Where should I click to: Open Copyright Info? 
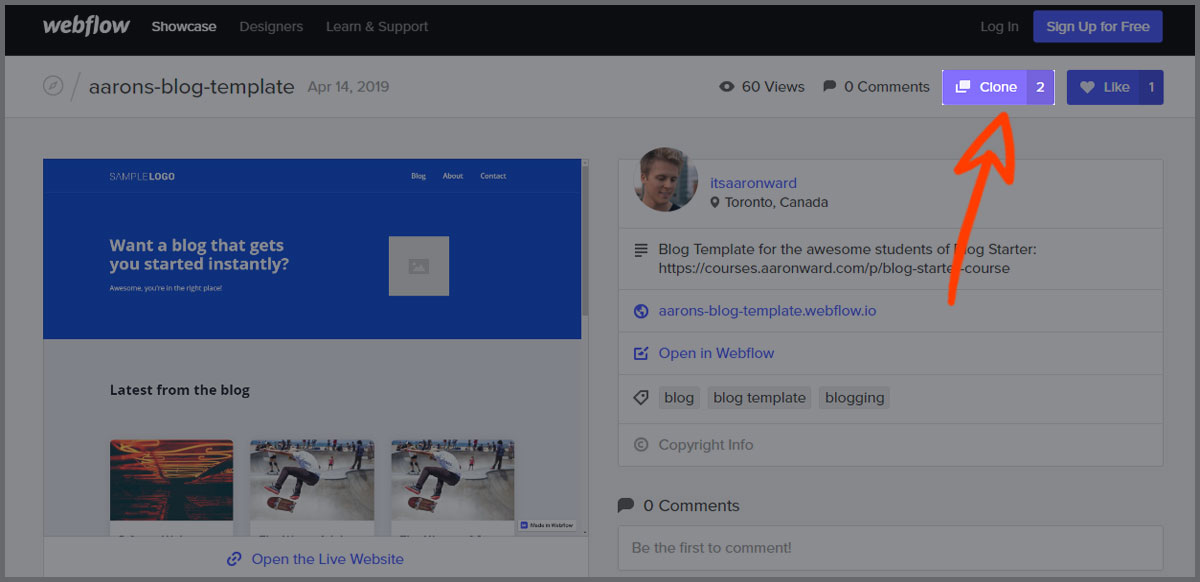click(x=706, y=445)
